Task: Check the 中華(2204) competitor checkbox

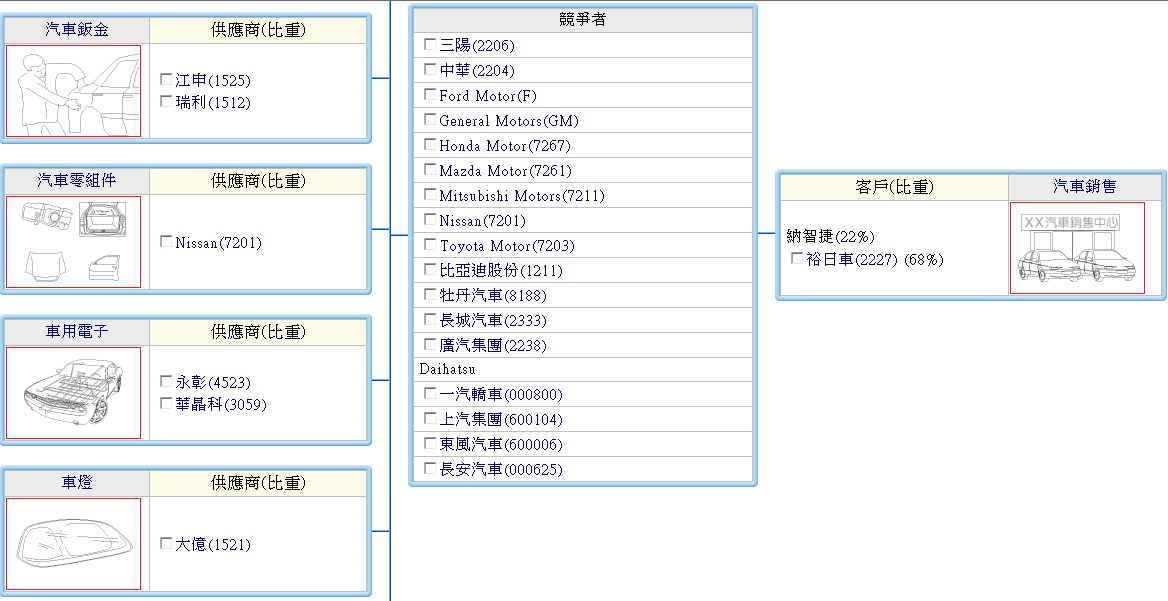Action: [x=430, y=69]
